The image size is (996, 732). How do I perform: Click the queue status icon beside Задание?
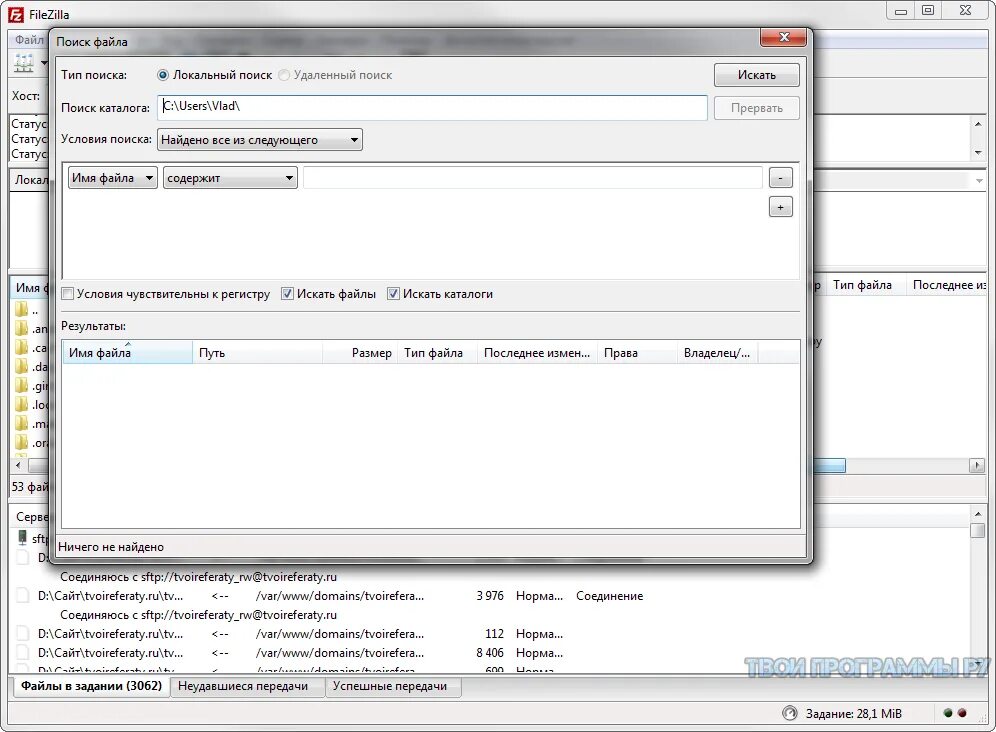pos(790,714)
